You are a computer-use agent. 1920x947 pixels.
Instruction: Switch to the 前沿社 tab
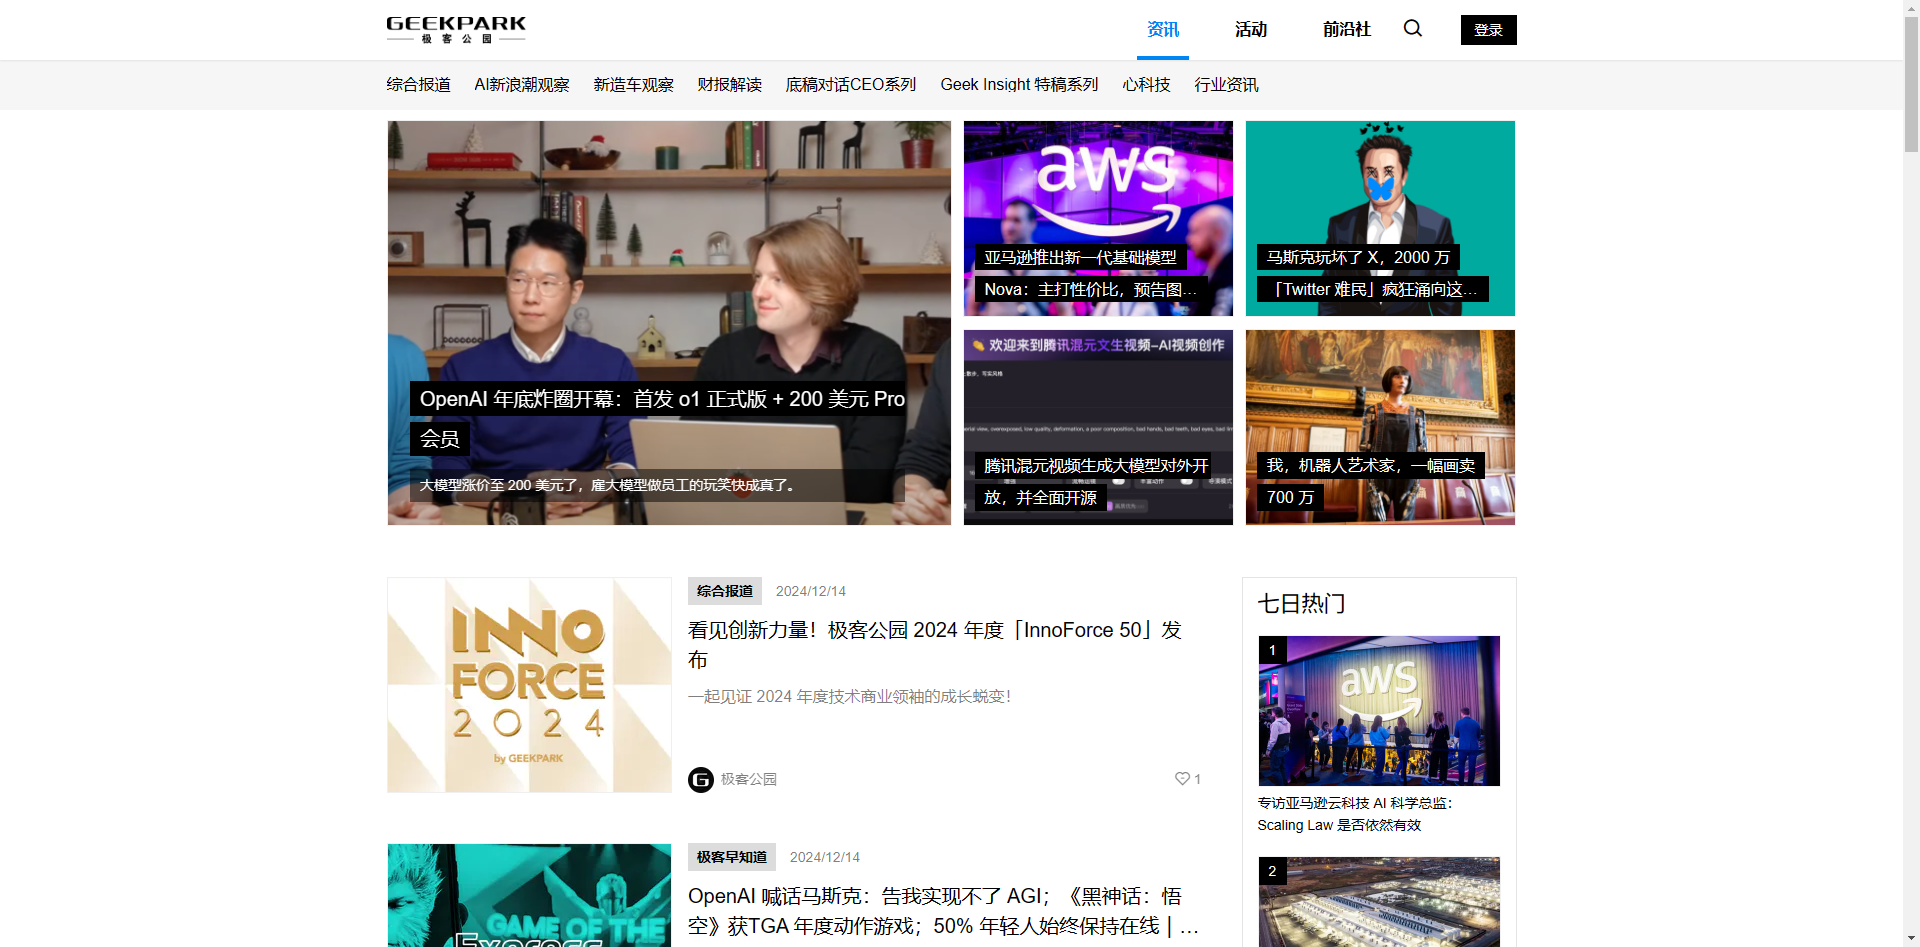click(x=1345, y=29)
